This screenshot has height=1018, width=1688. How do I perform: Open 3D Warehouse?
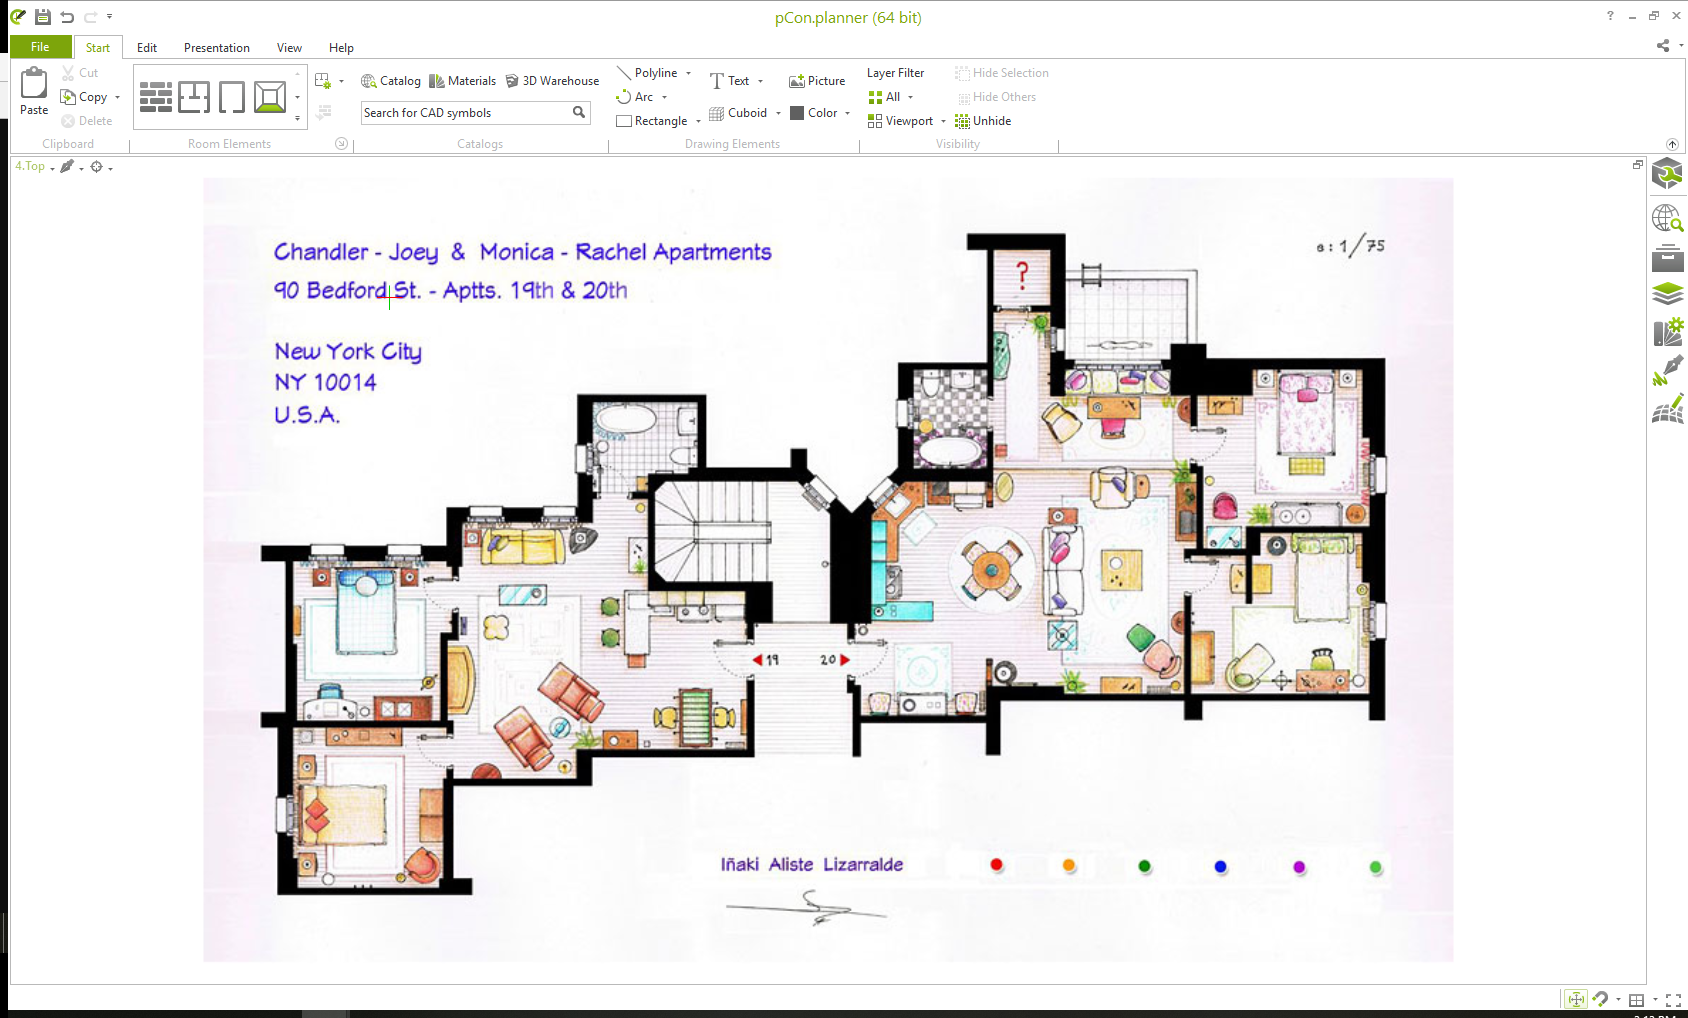point(552,81)
